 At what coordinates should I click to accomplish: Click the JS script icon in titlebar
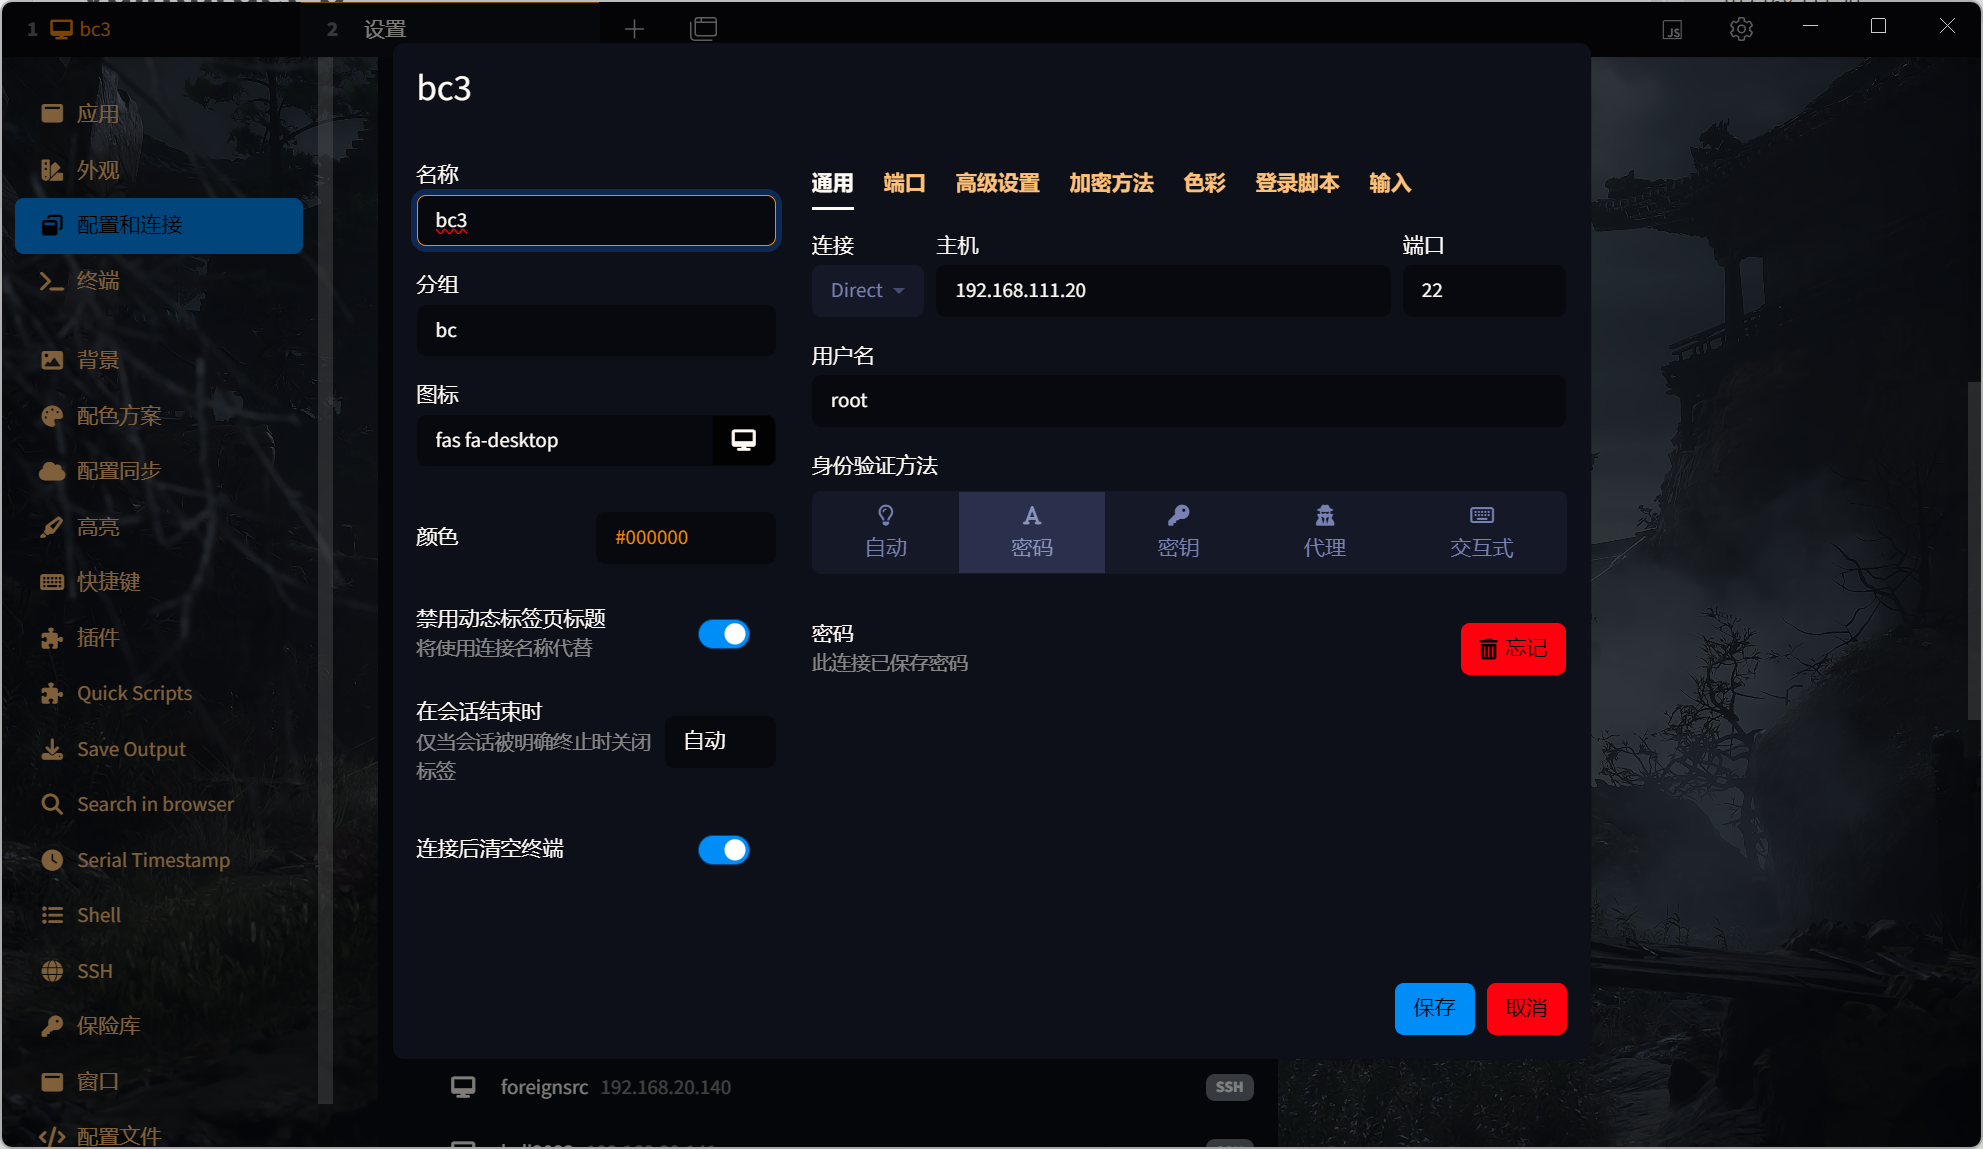click(x=1671, y=29)
